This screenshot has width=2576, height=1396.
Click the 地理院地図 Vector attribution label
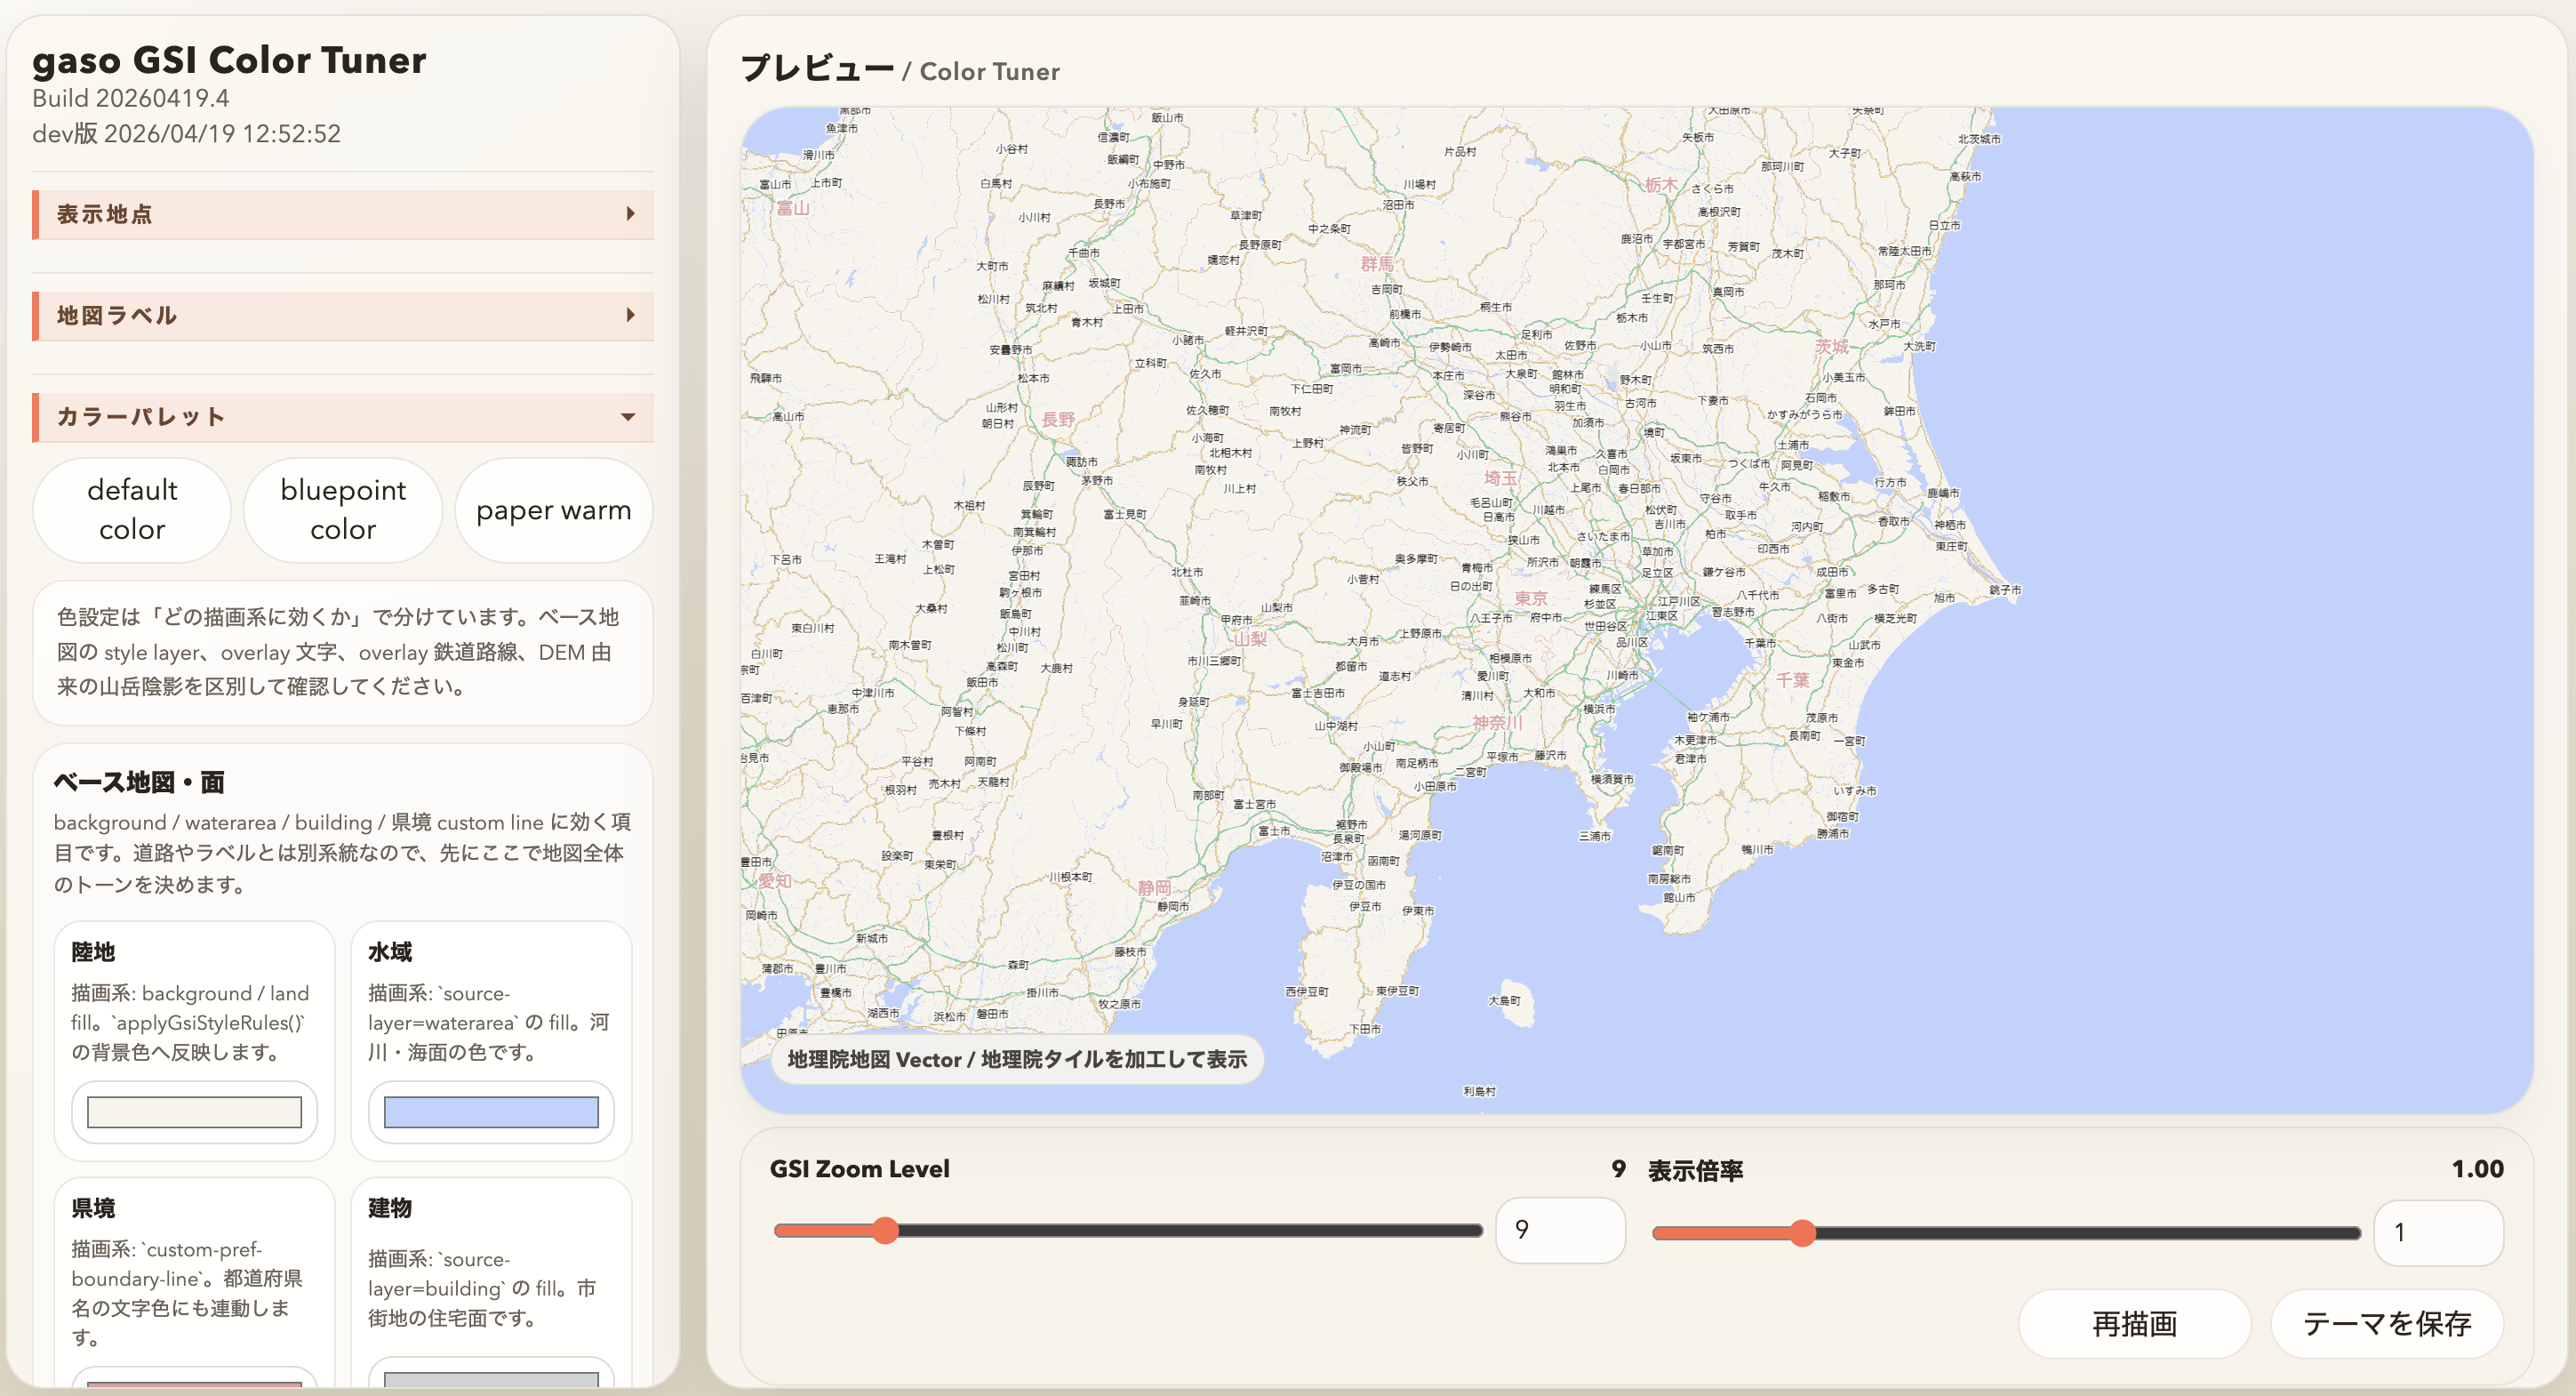tap(1016, 1059)
